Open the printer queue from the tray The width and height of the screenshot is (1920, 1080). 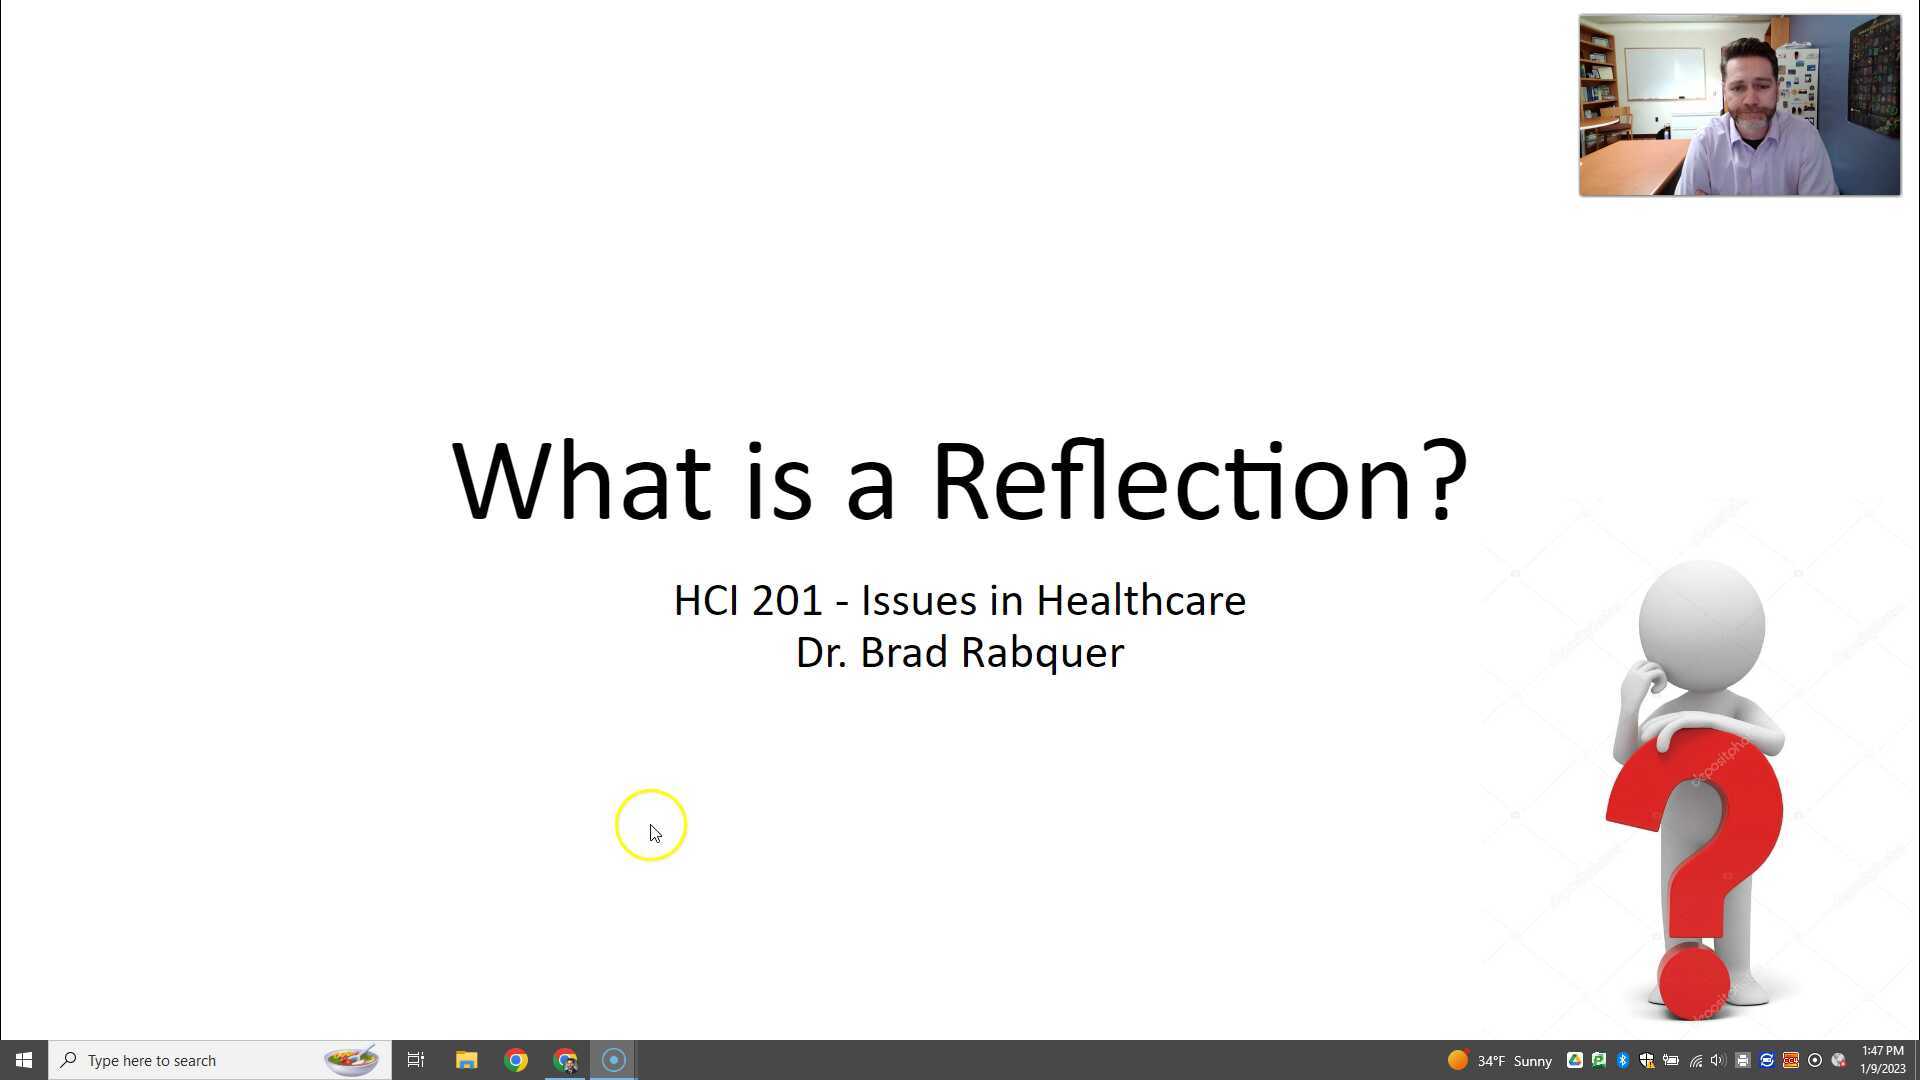pyautogui.click(x=1742, y=1060)
